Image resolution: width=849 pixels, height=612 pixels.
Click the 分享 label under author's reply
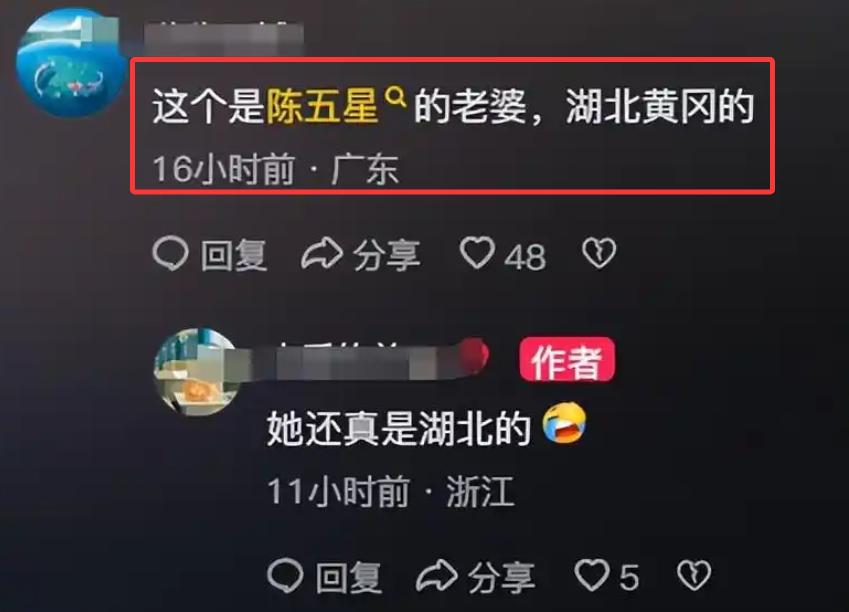pyautogui.click(x=501, y=577)
